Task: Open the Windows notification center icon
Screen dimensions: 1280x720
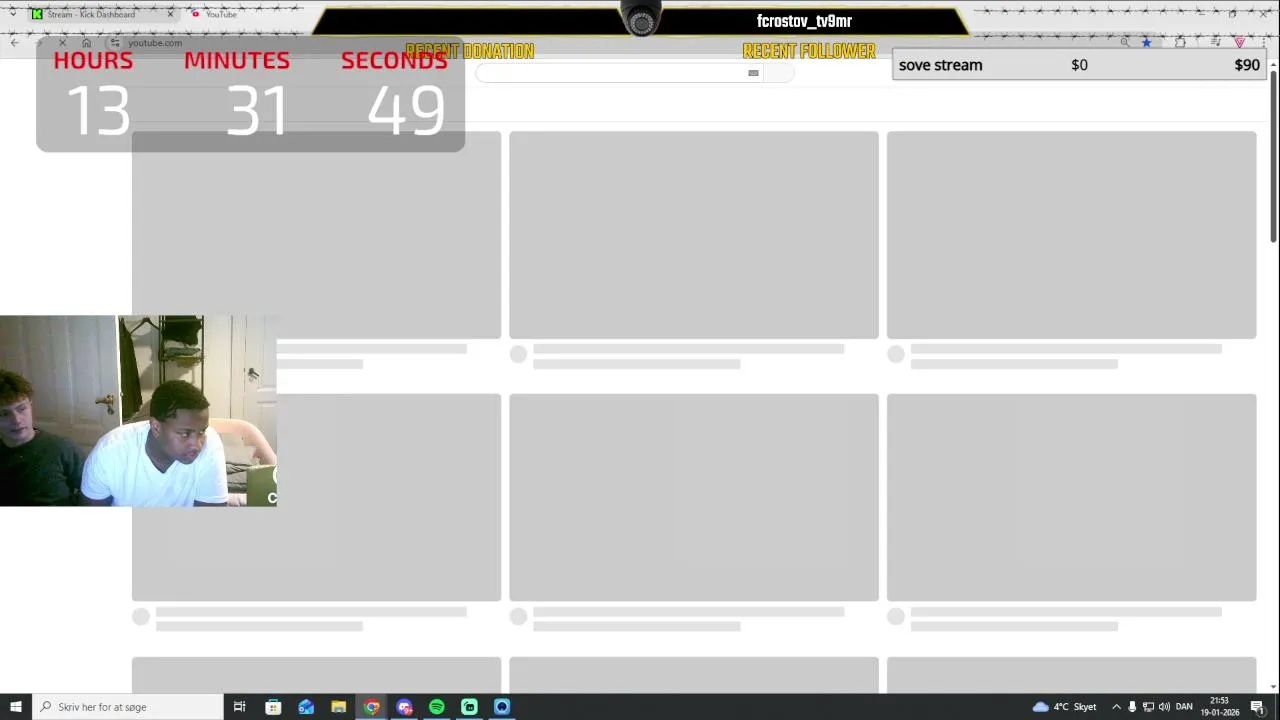Action: click(1257, 707)
